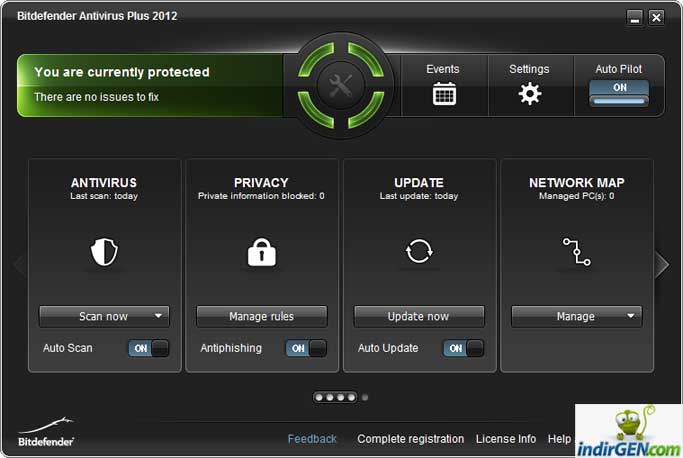Minimize the Bitdefender window

[635, 18]
